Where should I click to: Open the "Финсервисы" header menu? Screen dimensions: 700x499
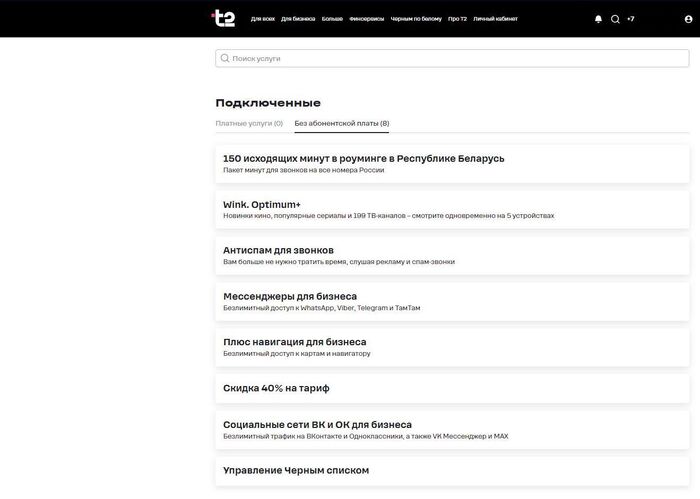tap(366, 19)
